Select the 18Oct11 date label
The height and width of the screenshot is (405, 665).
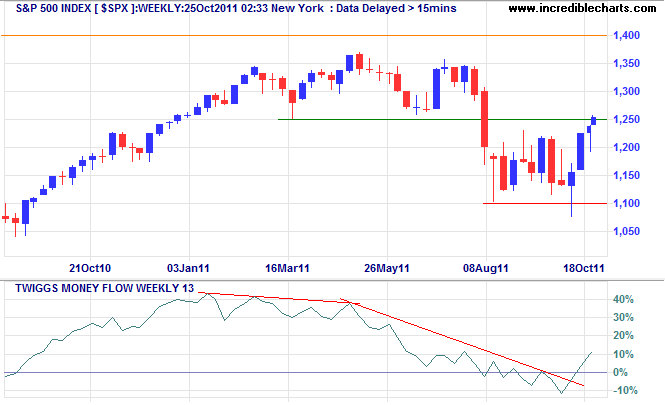(584, 268)
